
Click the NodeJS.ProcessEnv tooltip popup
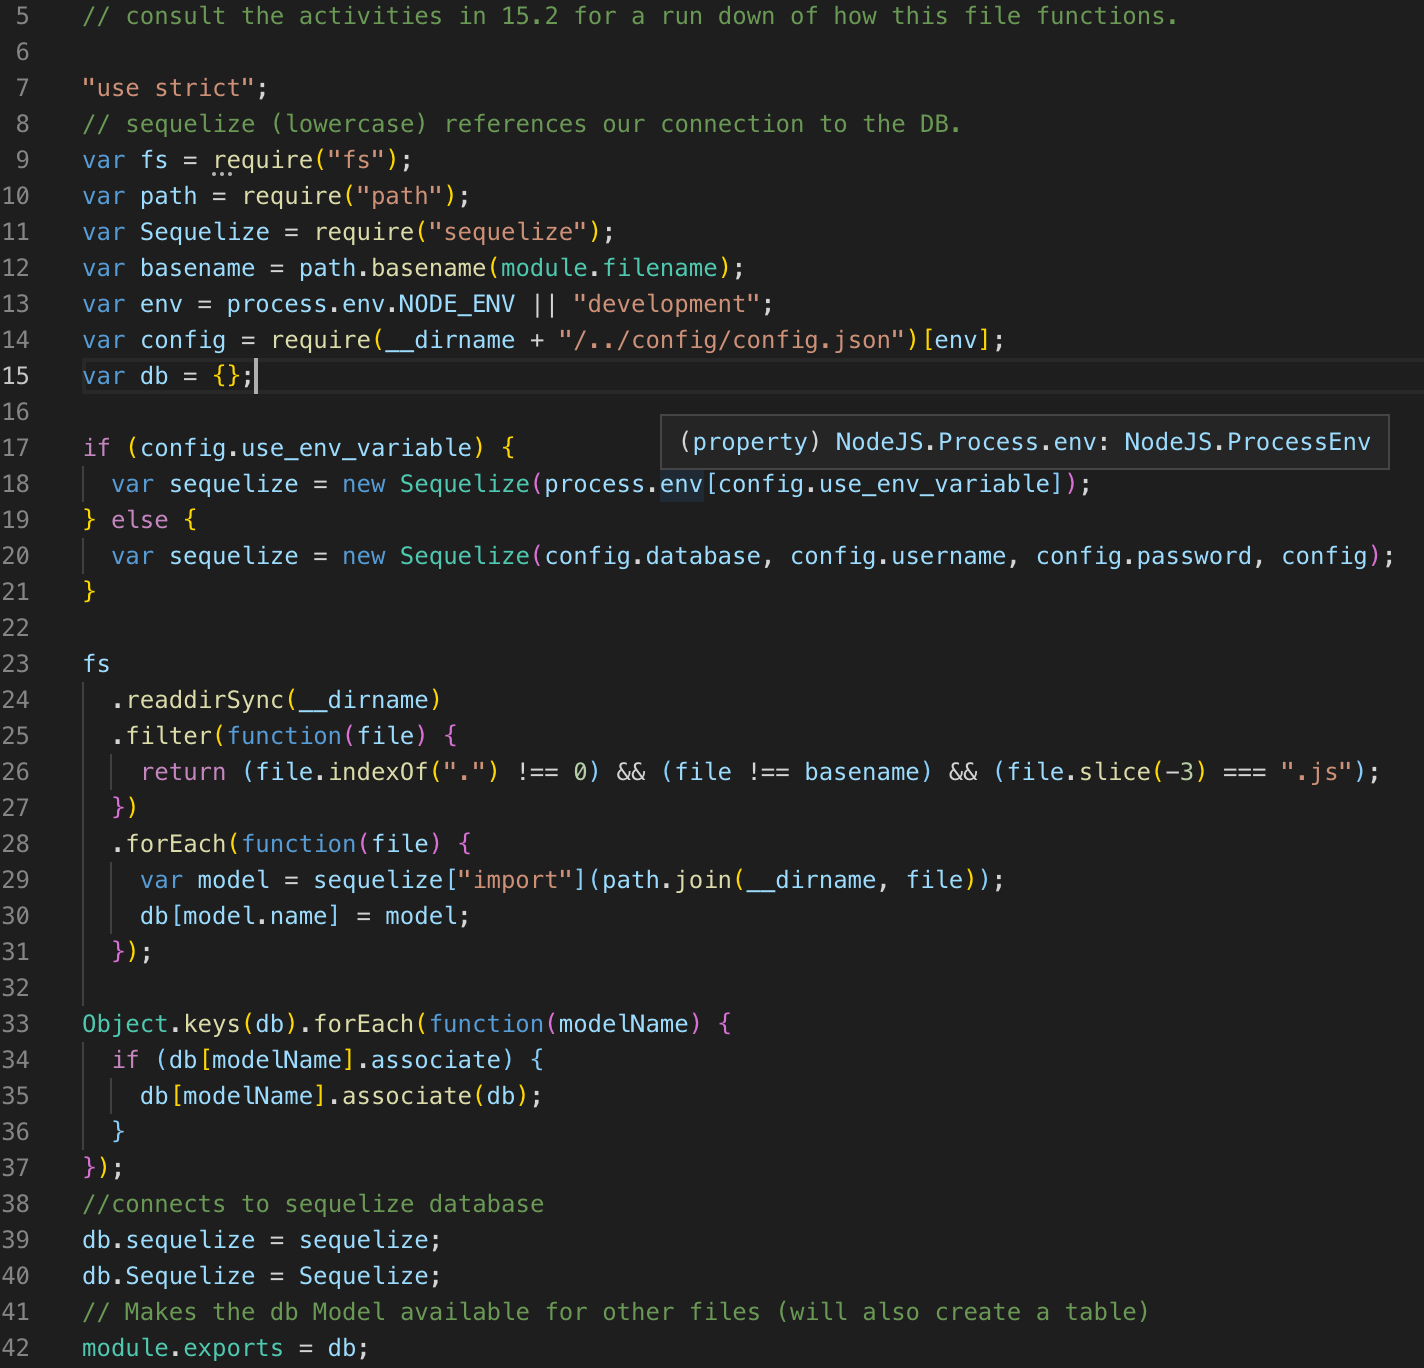1025,441
